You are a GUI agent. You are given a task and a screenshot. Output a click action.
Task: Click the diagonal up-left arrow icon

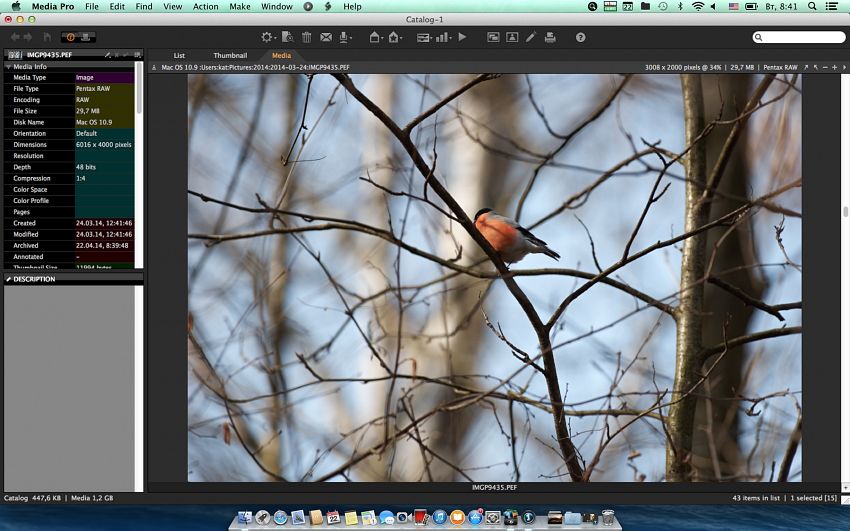coord(816,67)
